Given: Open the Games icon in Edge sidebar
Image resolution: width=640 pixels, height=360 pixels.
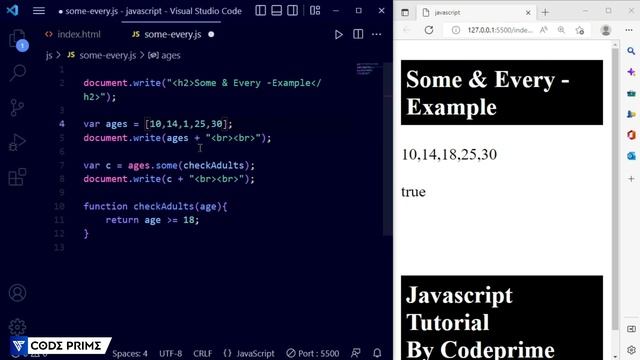Looking at the screenshot, I should pyautogui.click(x=631, y=114).
